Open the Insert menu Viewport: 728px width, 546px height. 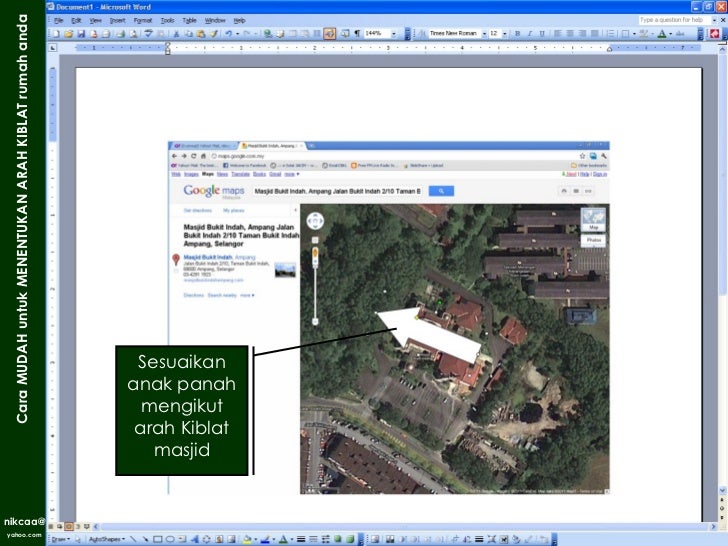[x=115, y=20]
